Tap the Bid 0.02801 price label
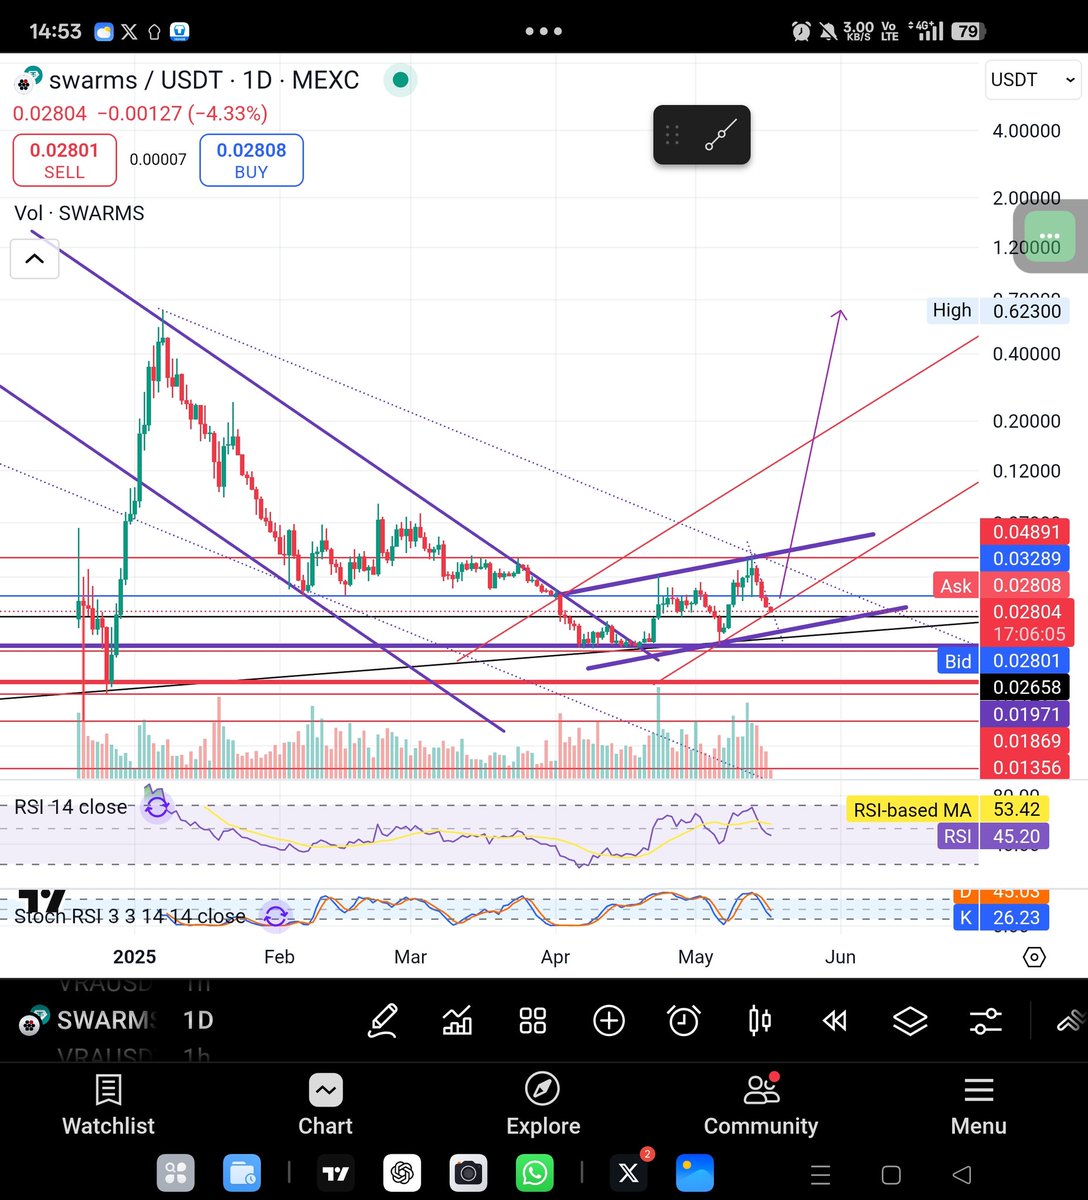 click(1004, 660)
